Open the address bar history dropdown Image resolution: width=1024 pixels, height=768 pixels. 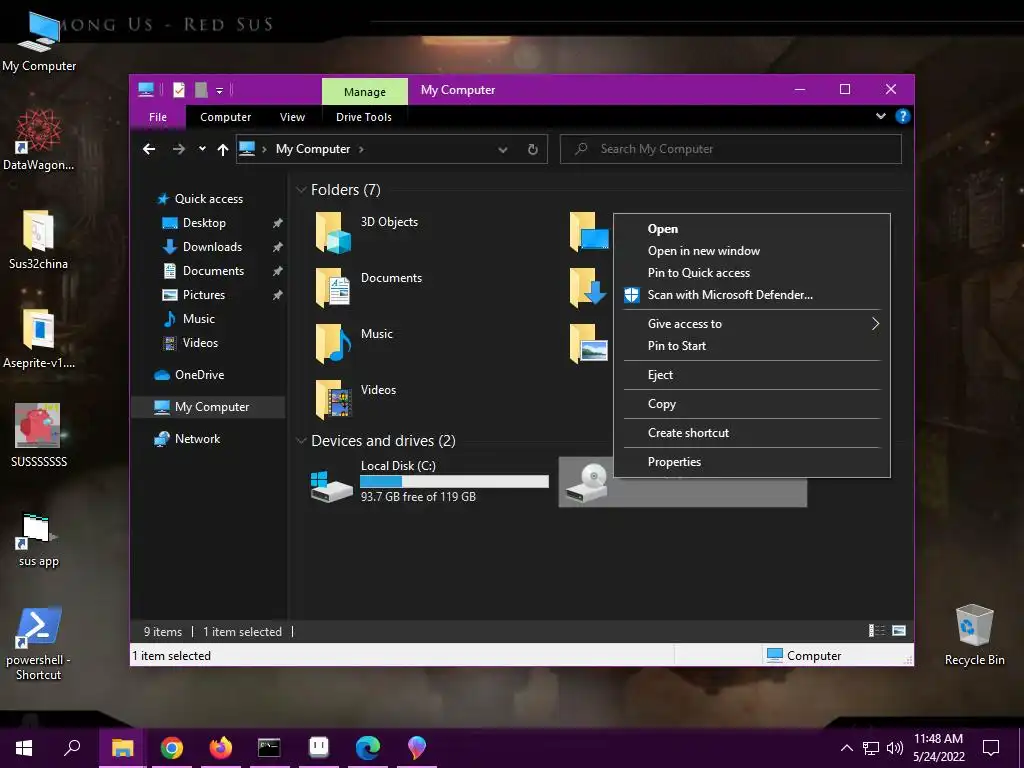[x=503, y=150]
